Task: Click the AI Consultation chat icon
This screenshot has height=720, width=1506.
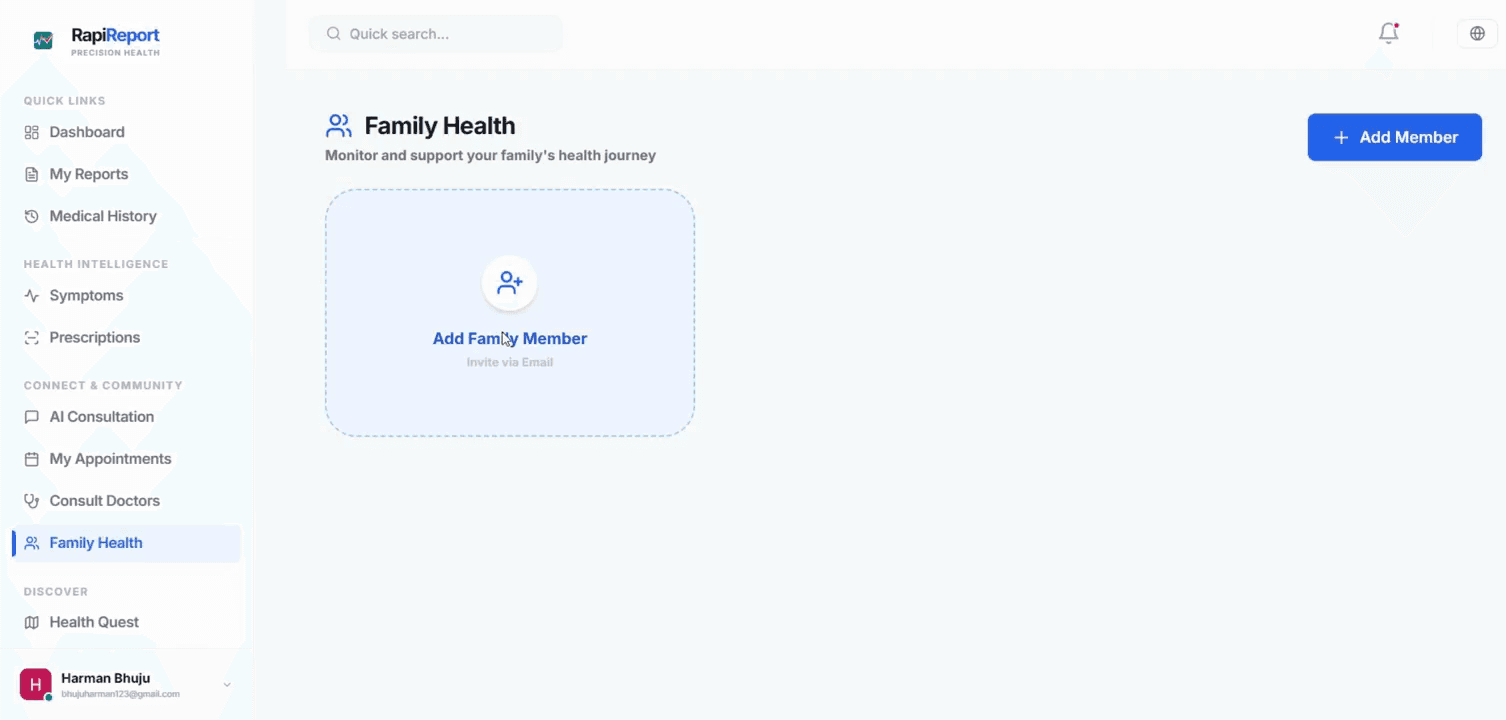Action: (x=31, y=417)
